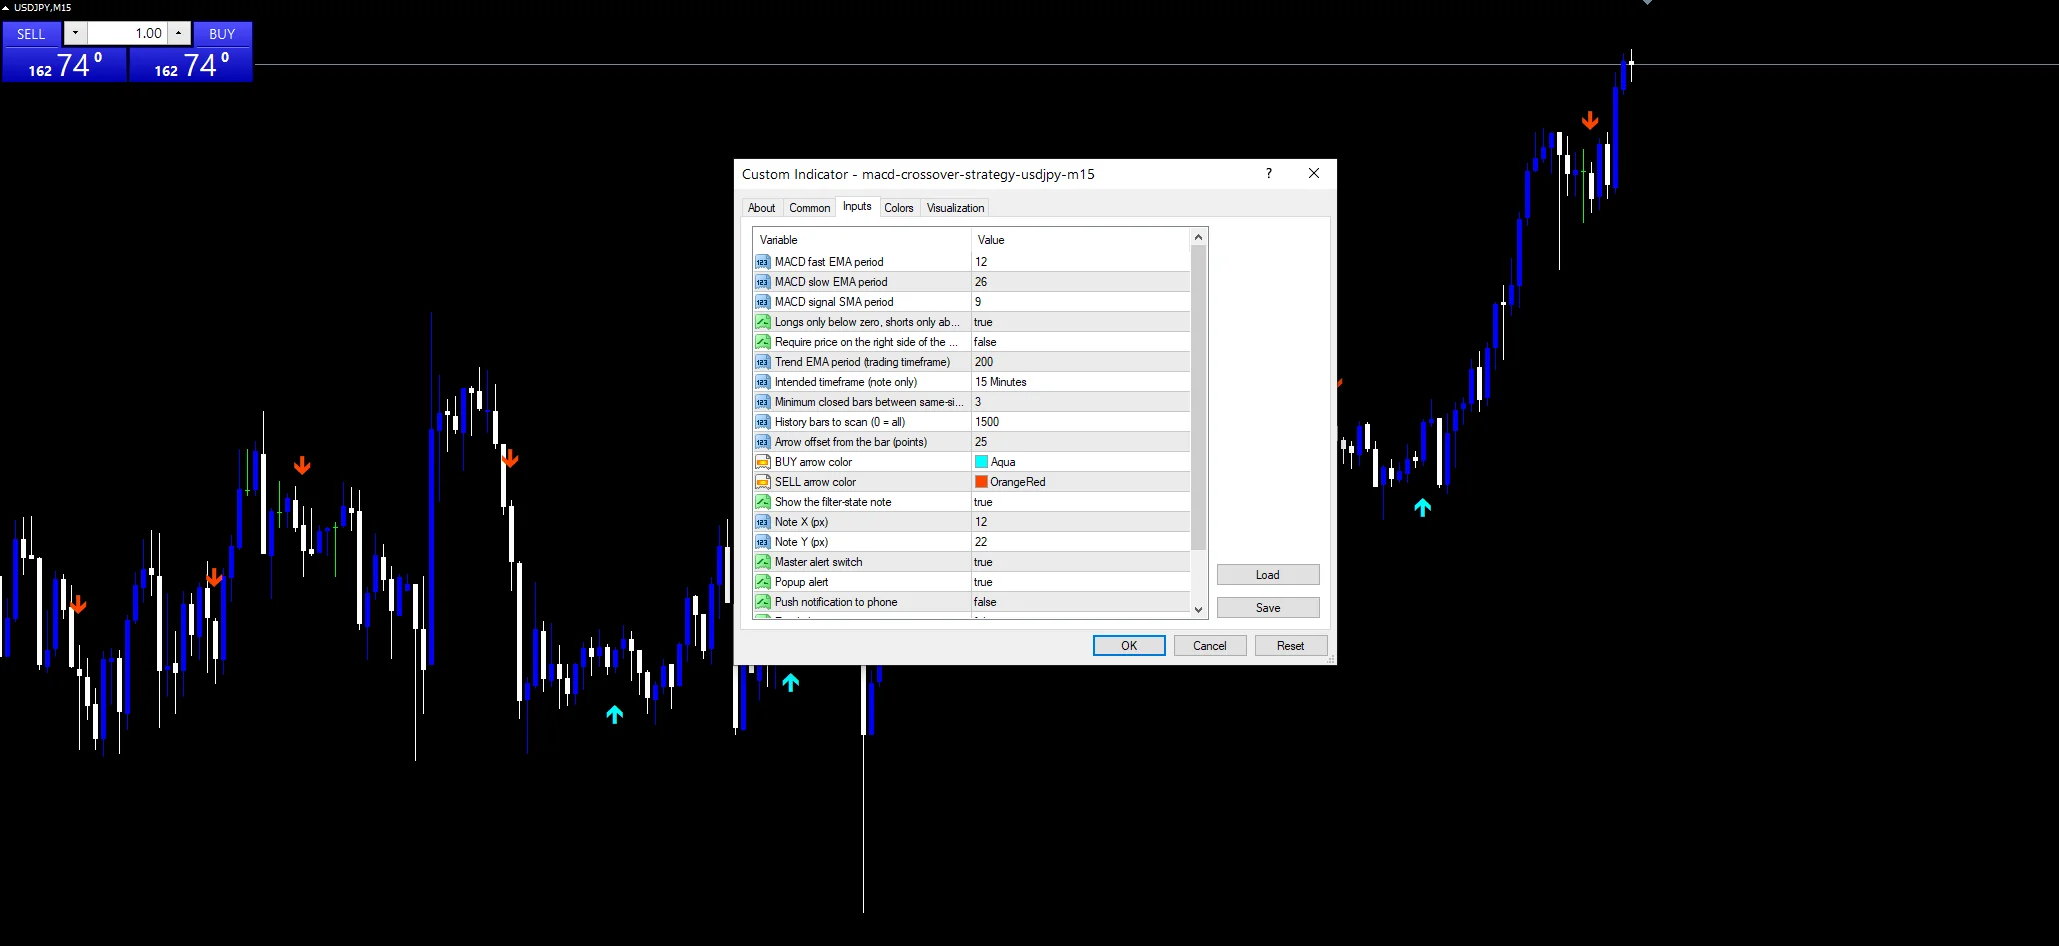Click the Minimum closed bars row icon
The height and width of the screenshot is (946, 2059).
point(762,402)
